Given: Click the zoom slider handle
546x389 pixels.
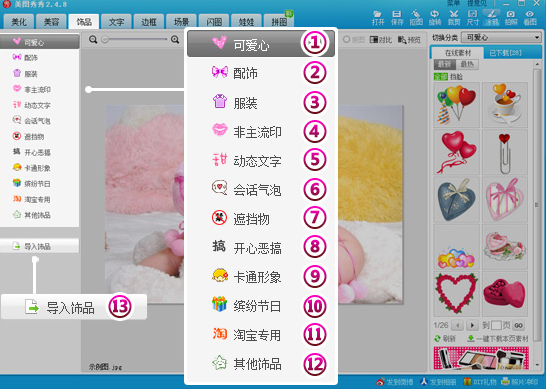Looking at the screenshot, I should pyautogui.click(x=105, y=39).
